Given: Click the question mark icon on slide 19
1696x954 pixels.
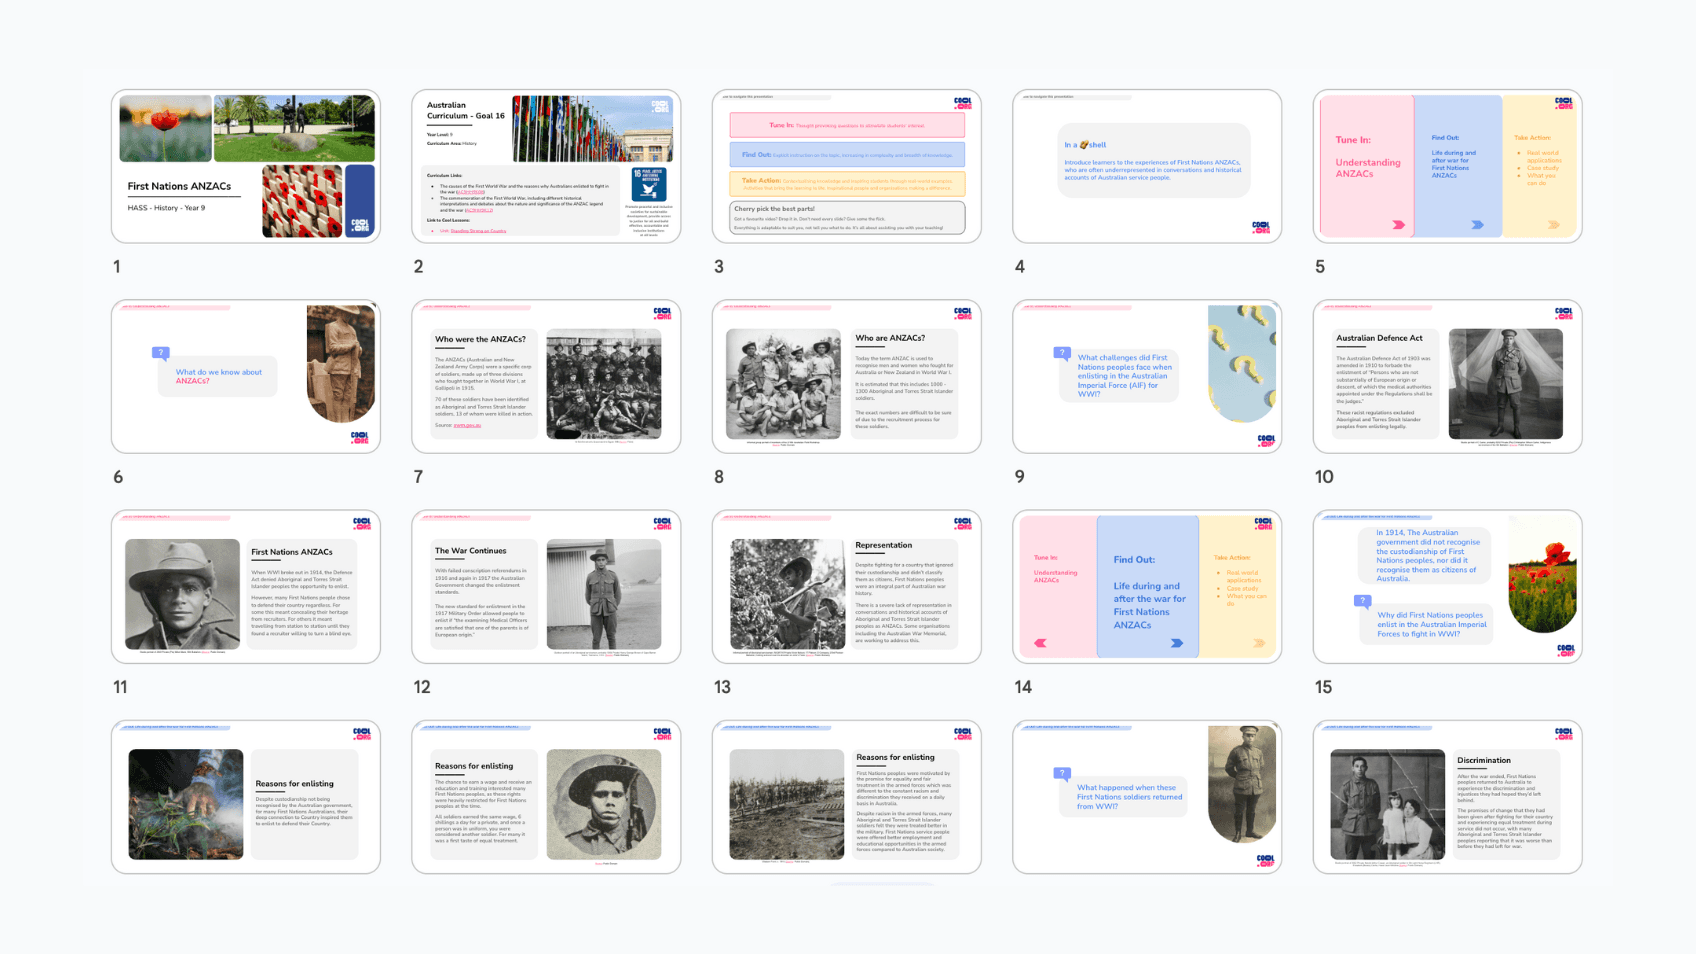Looking at the screenshot, I should click(1062, 773).
